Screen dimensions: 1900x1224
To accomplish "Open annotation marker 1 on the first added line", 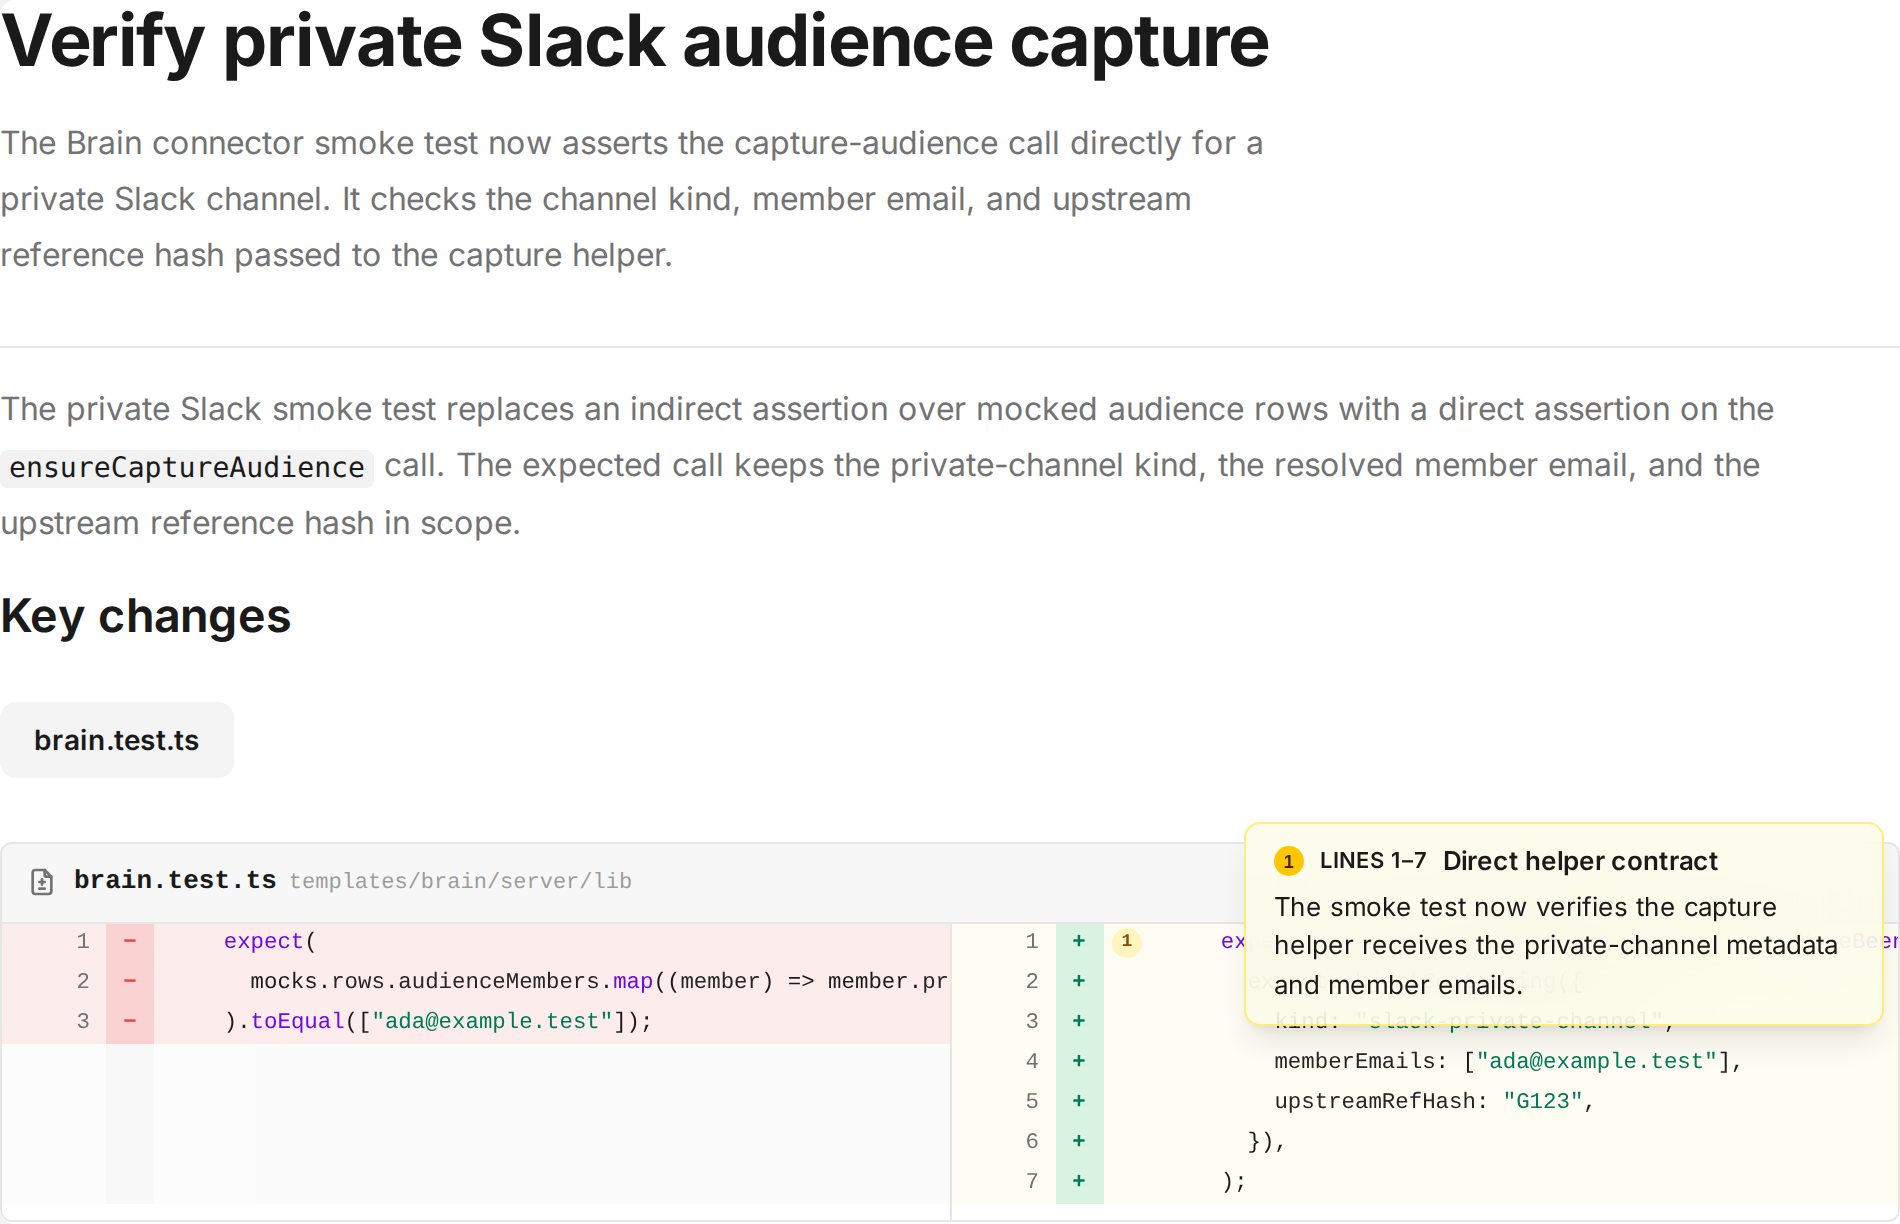I will click(x=1127, y=941).
